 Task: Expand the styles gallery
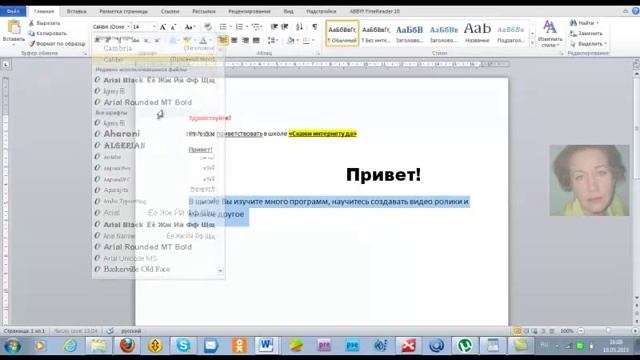(532, 43)
